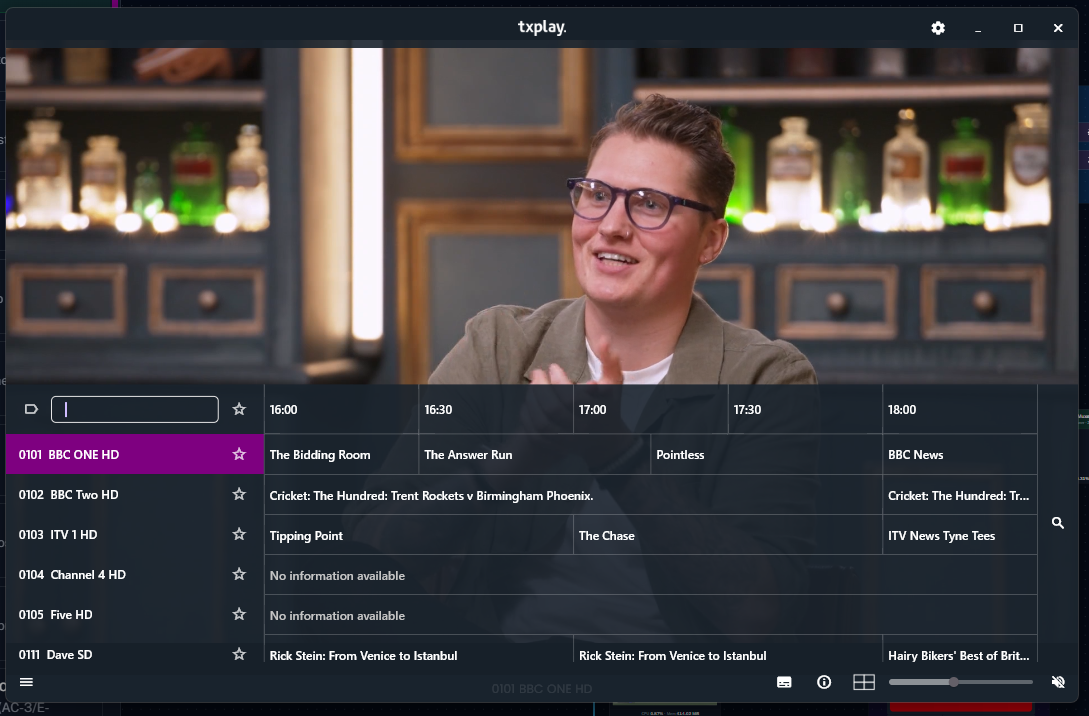Screen dimensions: 1089x716
Task: Open Pointless programme entry
Action: pyautogui.click(x=767, y=455)
